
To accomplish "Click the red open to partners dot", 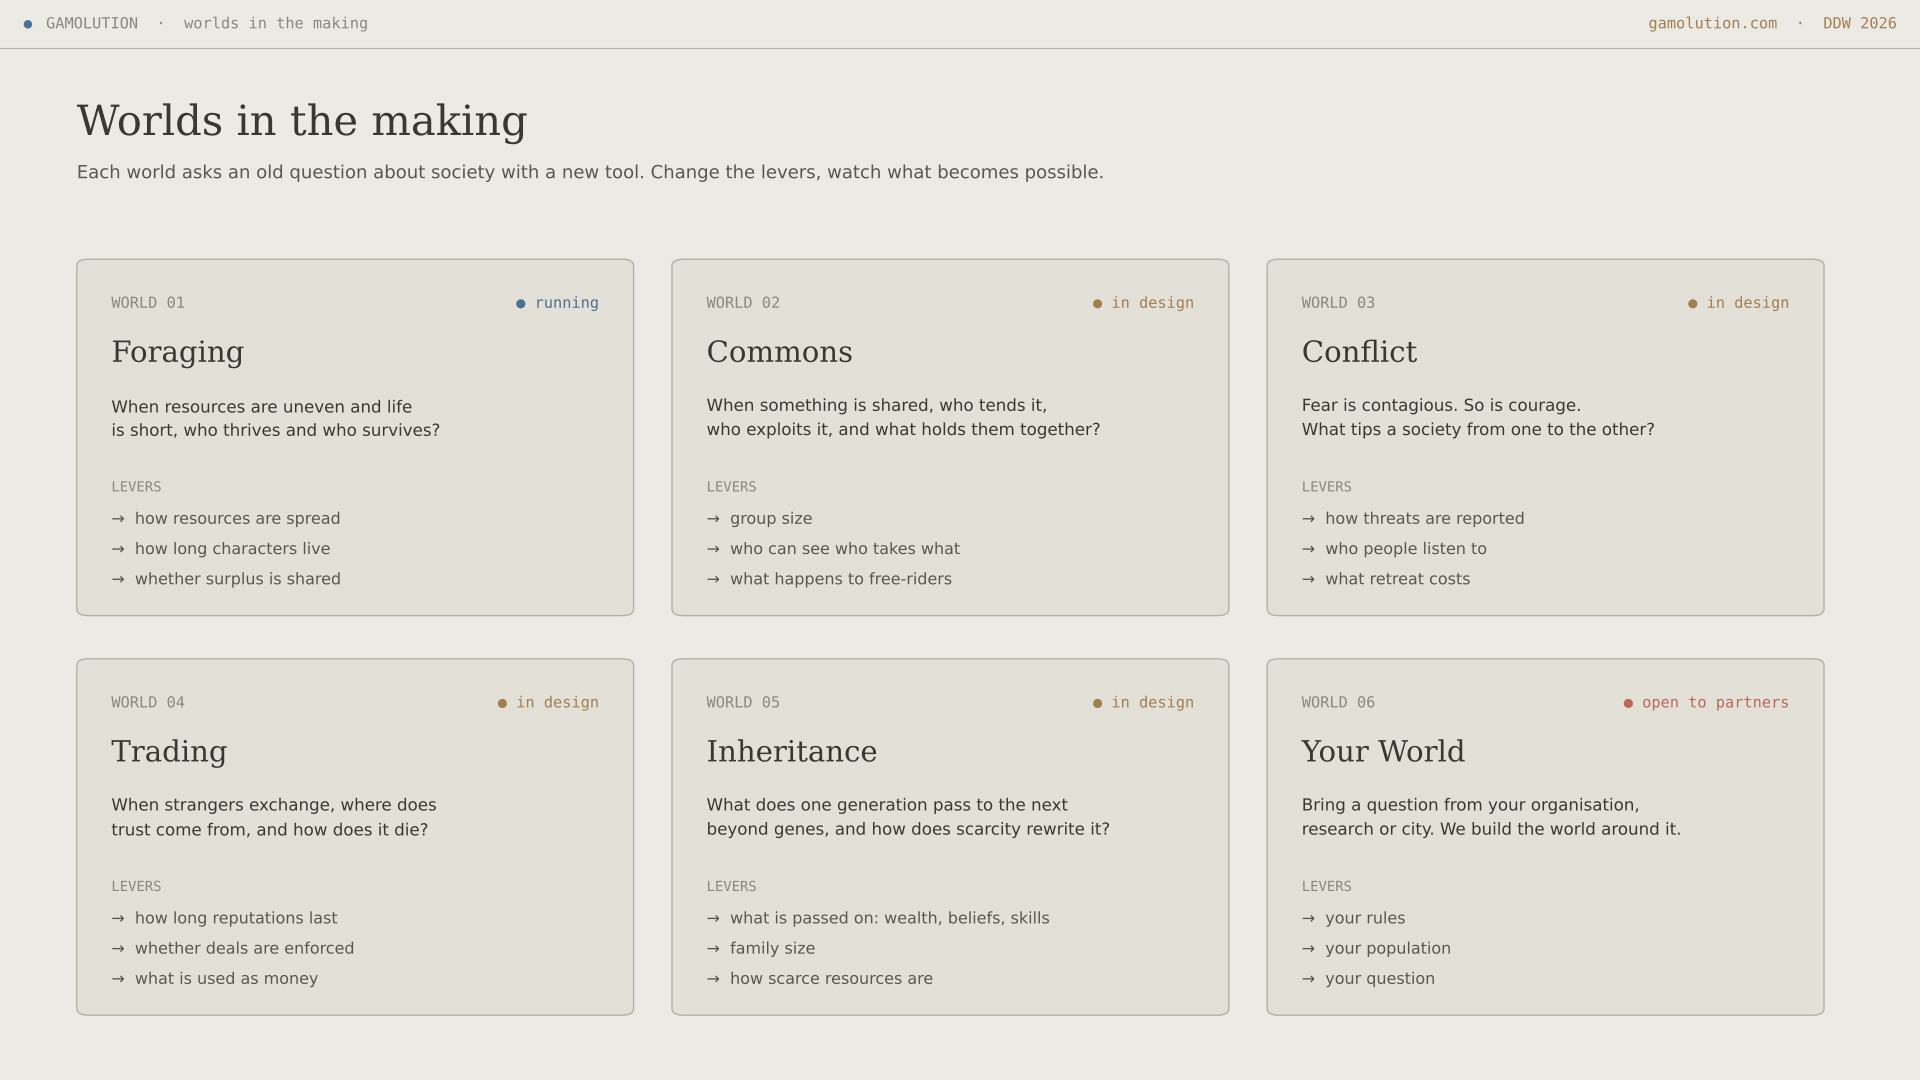I will (x=1628, y=704).
